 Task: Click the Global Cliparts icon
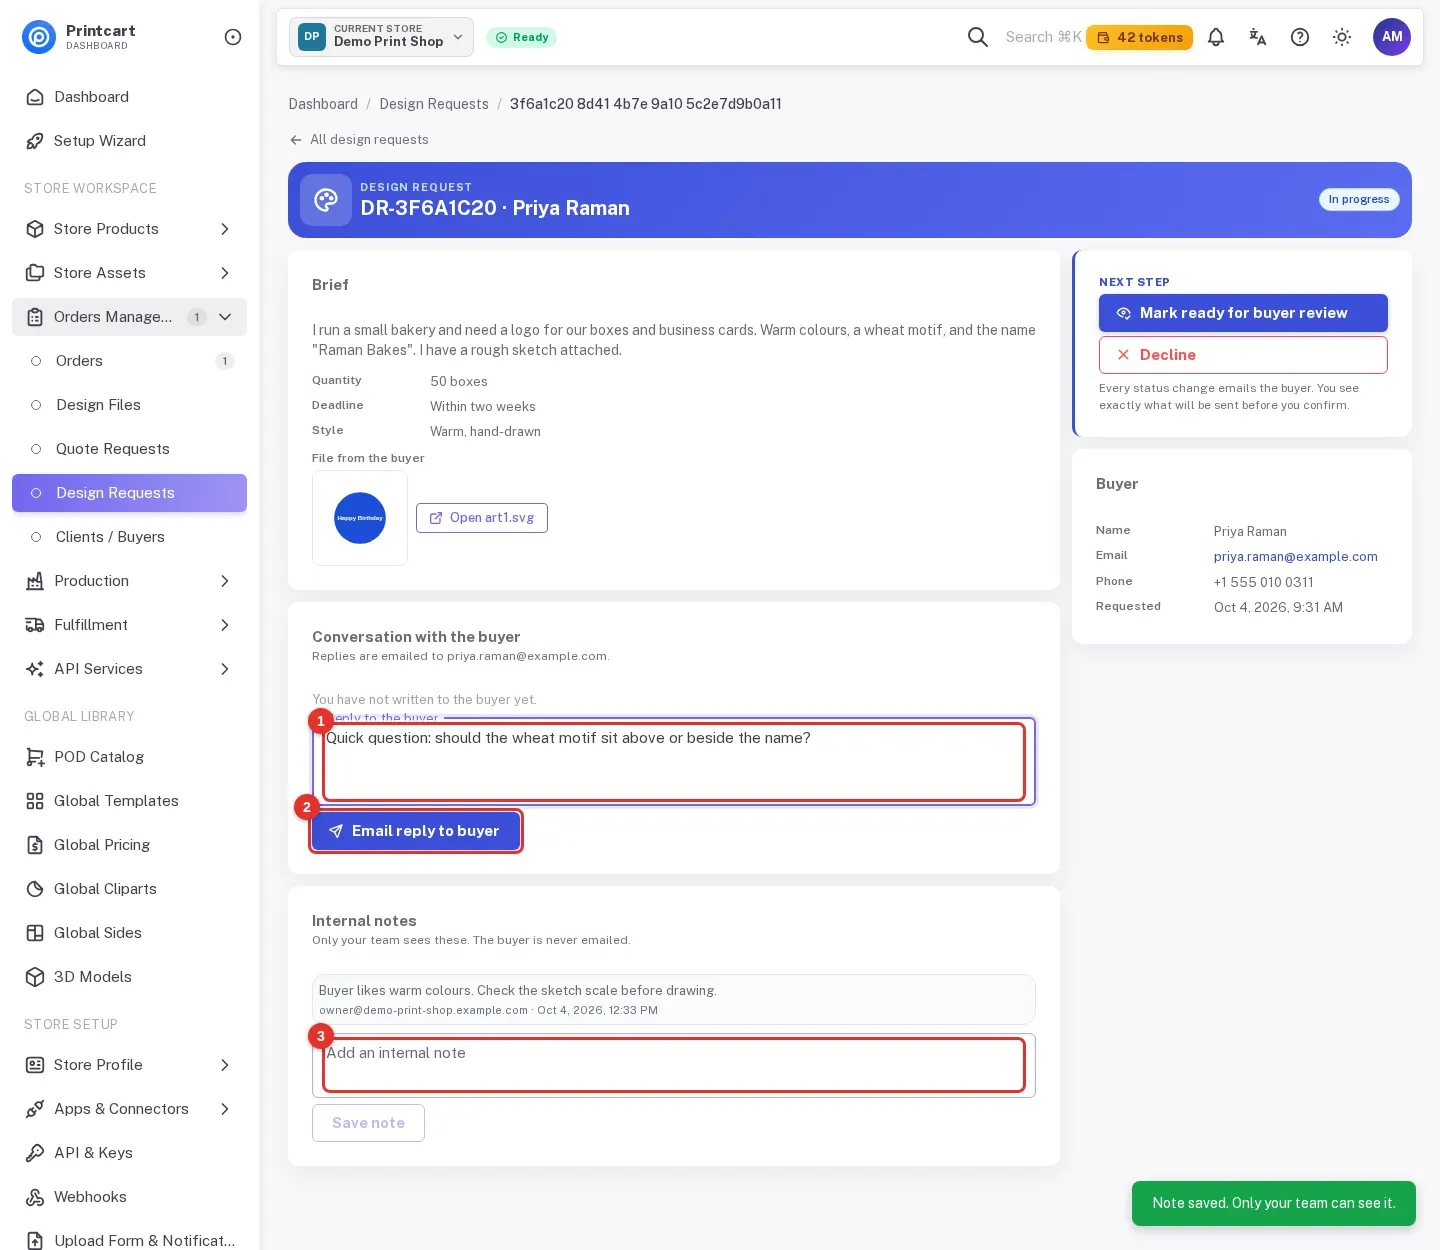35,889
